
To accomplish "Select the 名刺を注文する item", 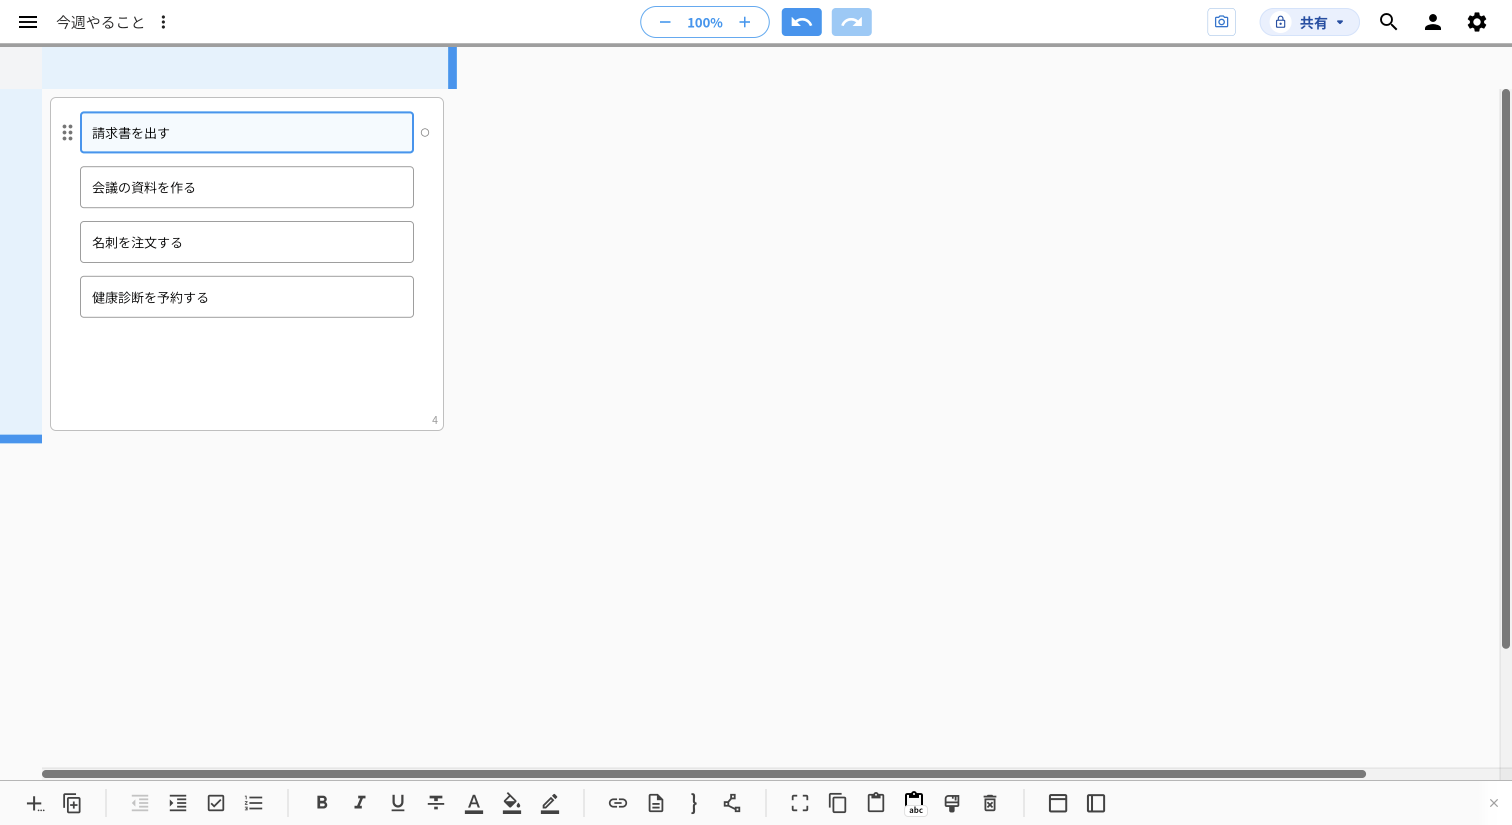I will (247, 242).
